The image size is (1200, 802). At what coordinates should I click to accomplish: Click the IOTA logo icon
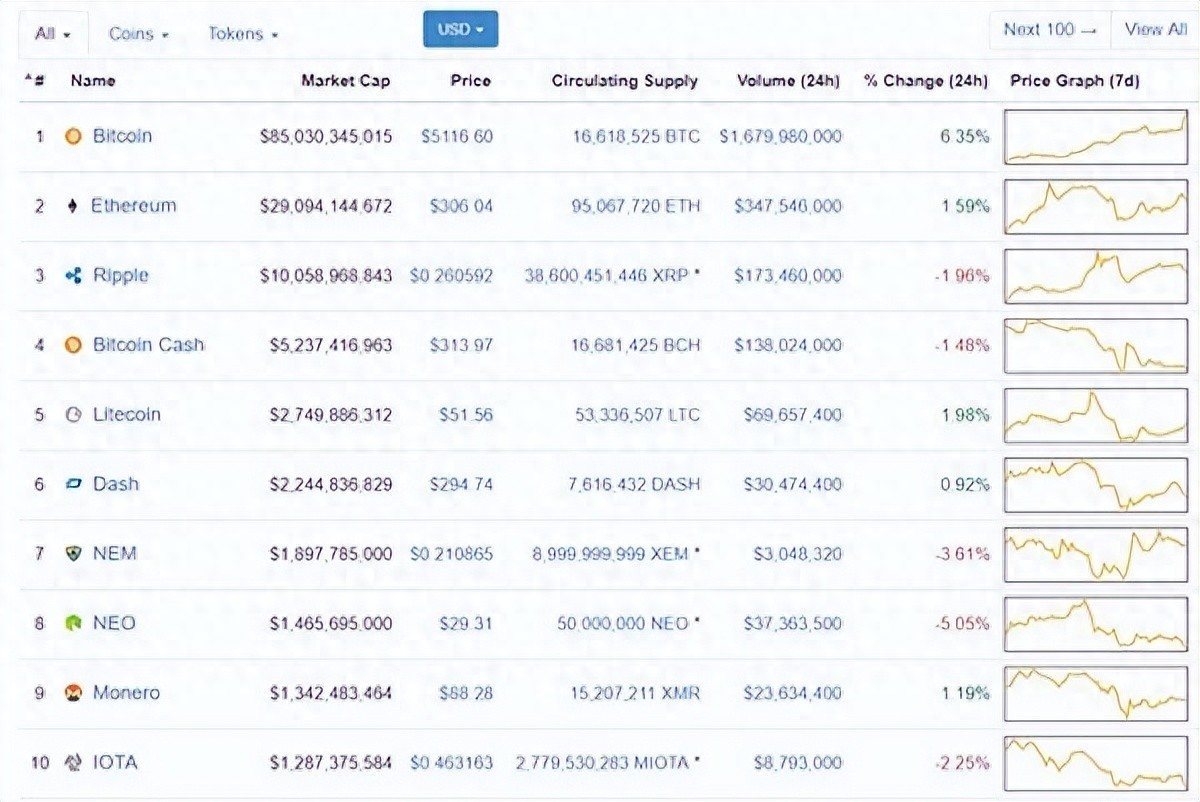pyautogui.click(x=73, y=762)
